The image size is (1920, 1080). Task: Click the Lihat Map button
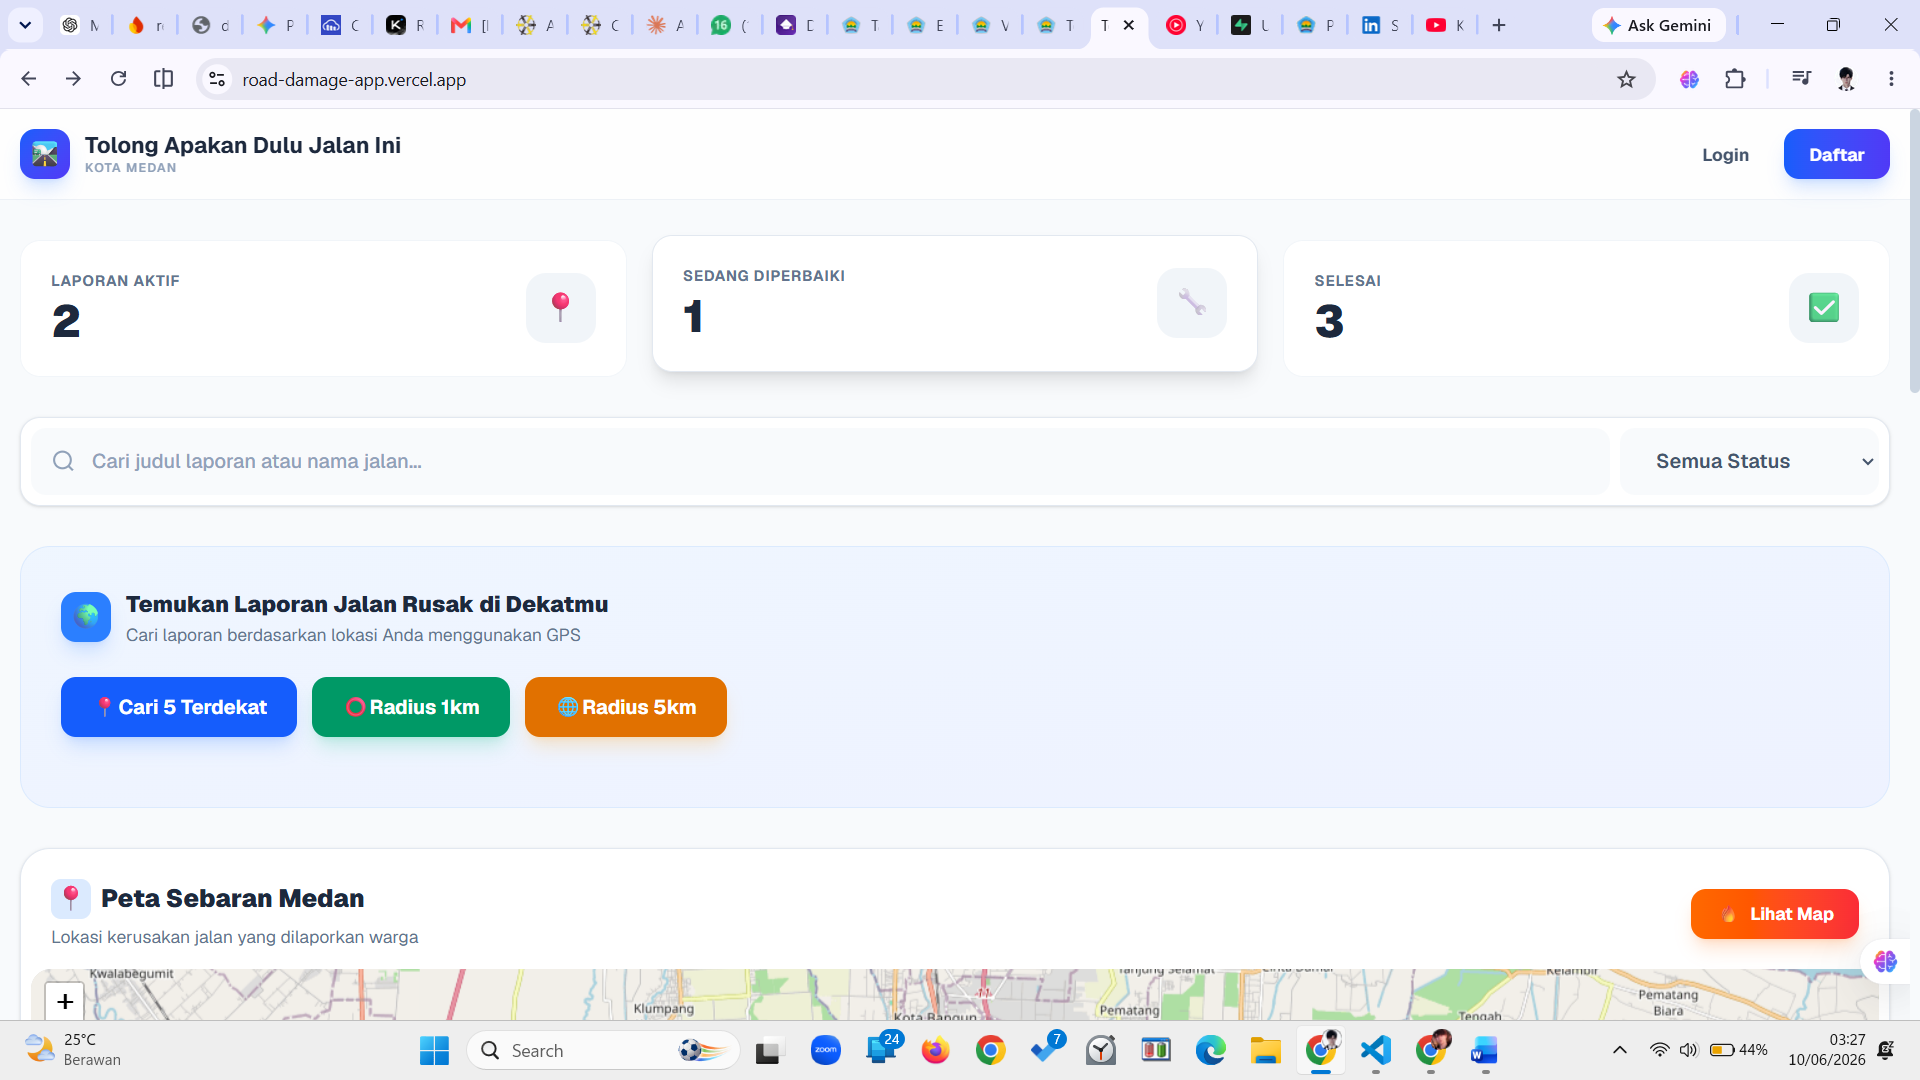(x=1775, y=914)
